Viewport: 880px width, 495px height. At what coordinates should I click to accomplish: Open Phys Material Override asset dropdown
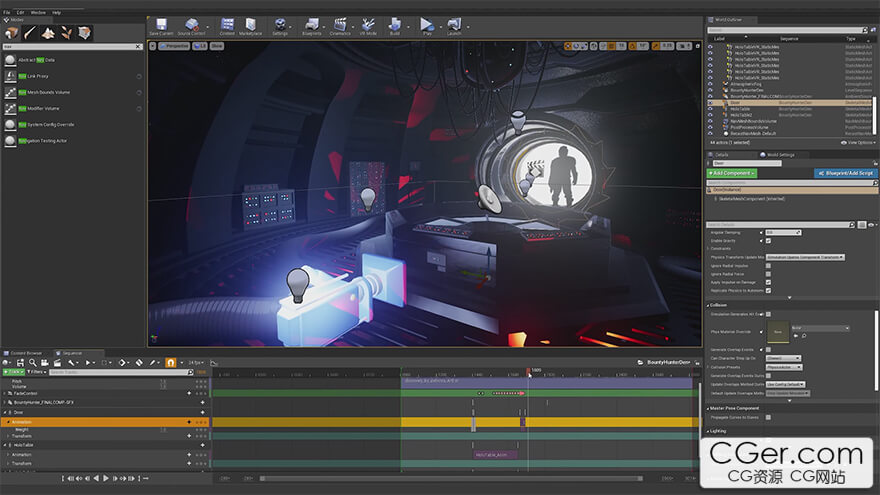(820, 328)
